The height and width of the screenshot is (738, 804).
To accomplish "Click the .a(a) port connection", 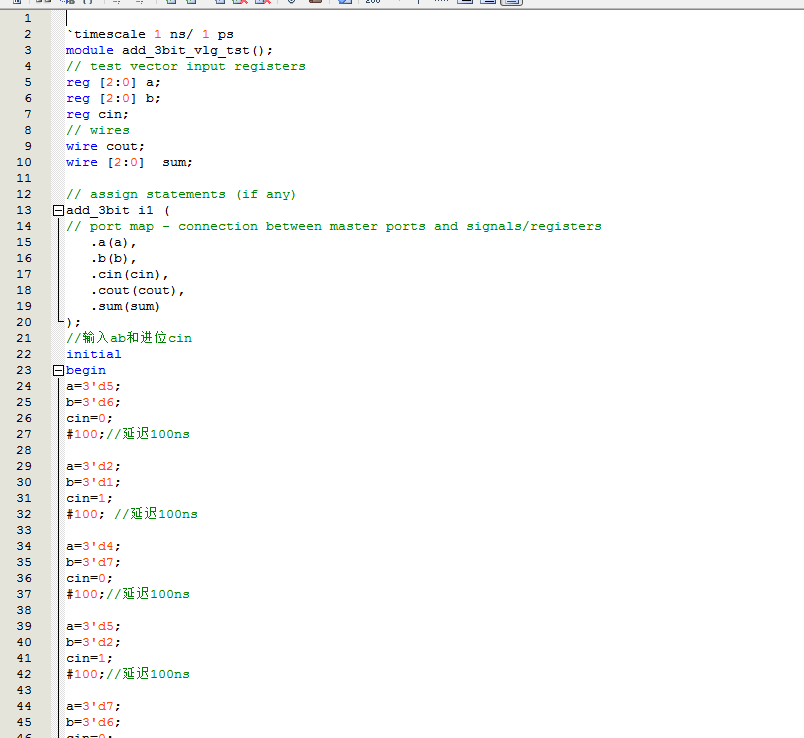I will [x=113, y=242].
